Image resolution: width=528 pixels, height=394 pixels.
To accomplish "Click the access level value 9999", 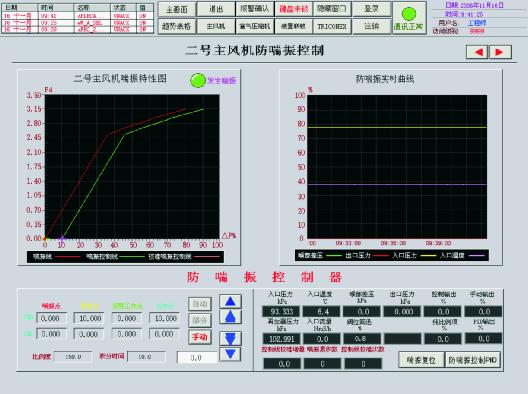I will click(x=476, y=31).
